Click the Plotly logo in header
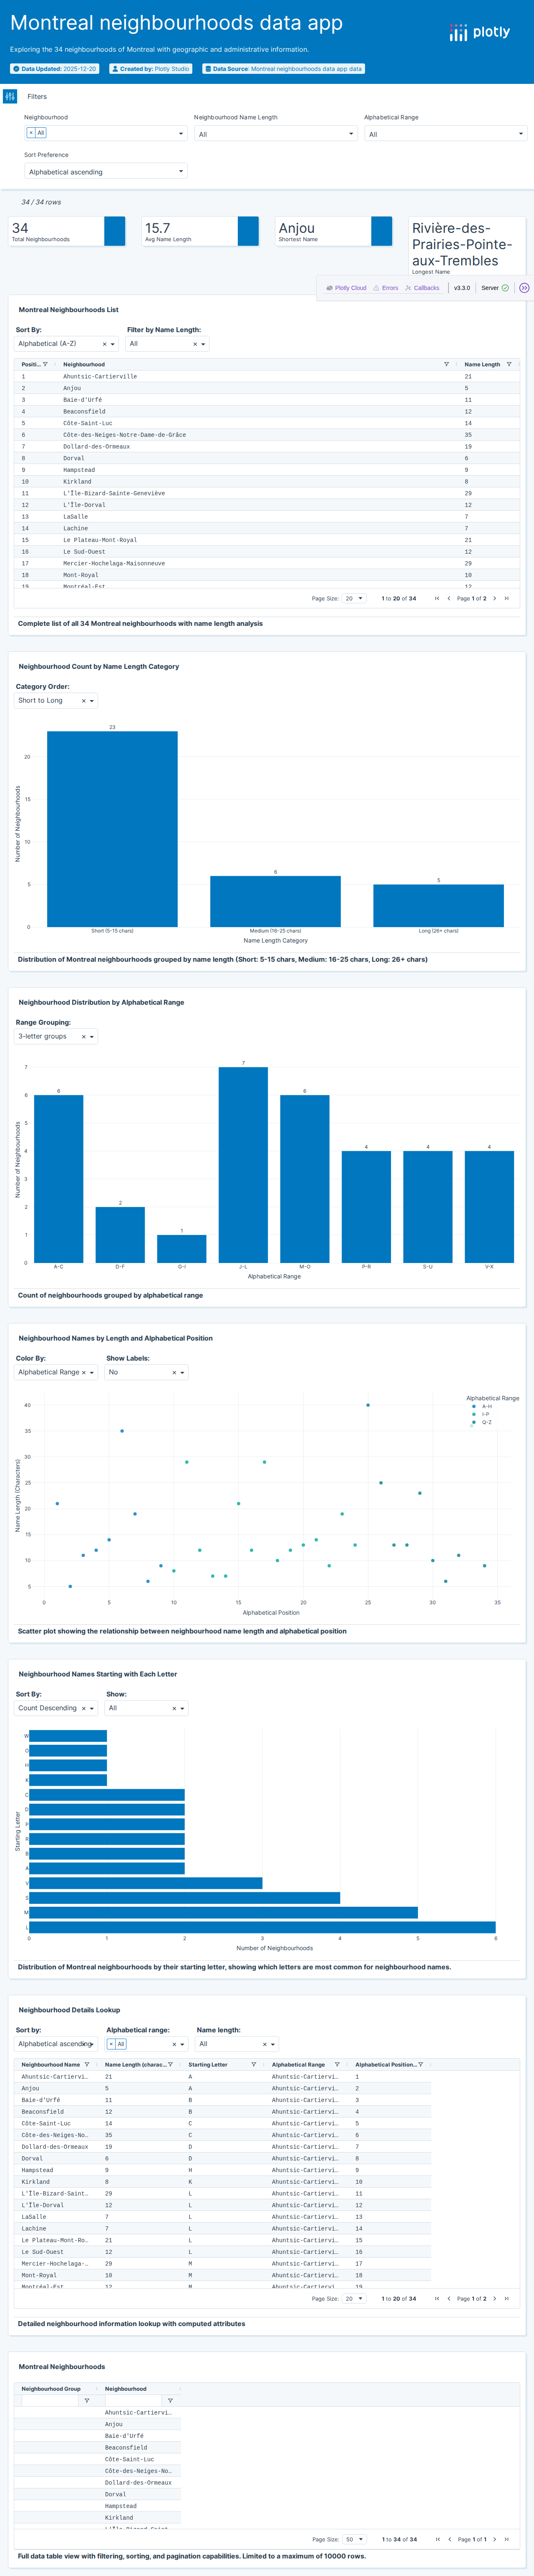 [x=480, y=32]
